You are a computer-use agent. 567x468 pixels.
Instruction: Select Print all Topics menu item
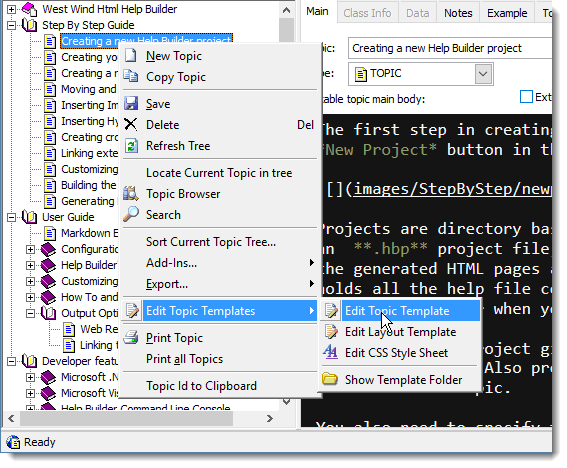click(x=220, y=359)
